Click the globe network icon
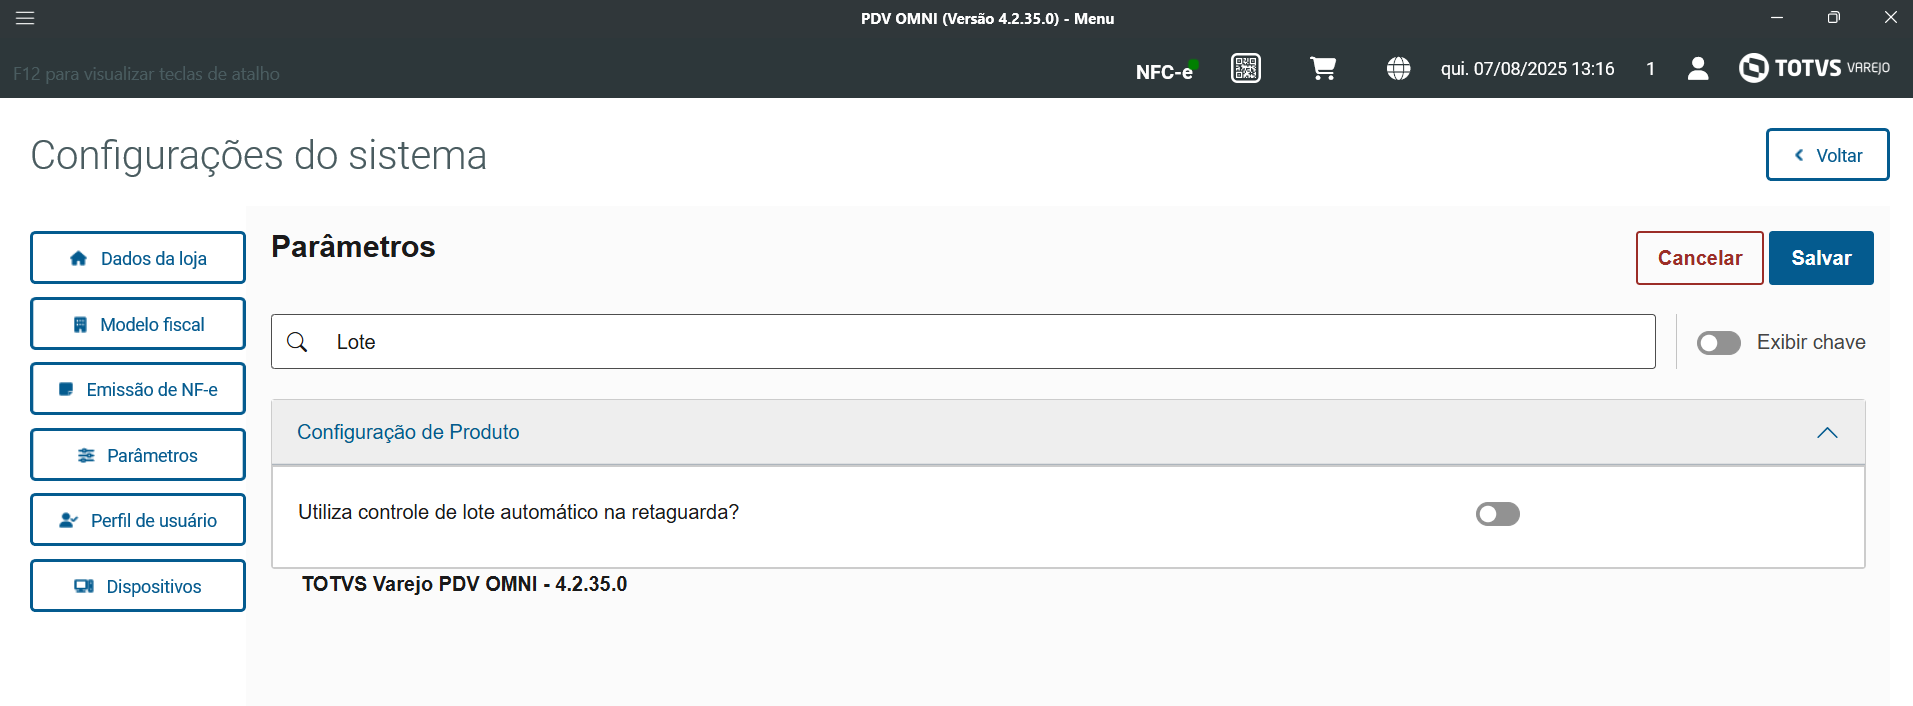The width and height of the screenshot is (1913, 706). tap(1398, 68)
